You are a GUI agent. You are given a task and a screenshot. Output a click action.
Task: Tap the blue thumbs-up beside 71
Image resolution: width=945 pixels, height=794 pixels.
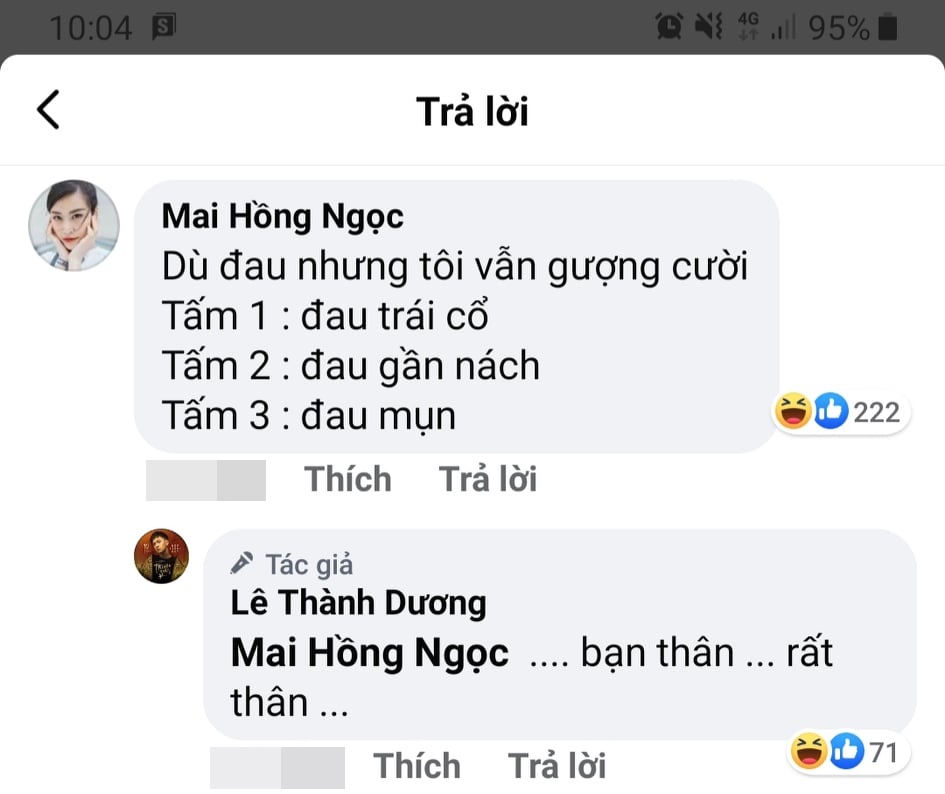[847, 751]
